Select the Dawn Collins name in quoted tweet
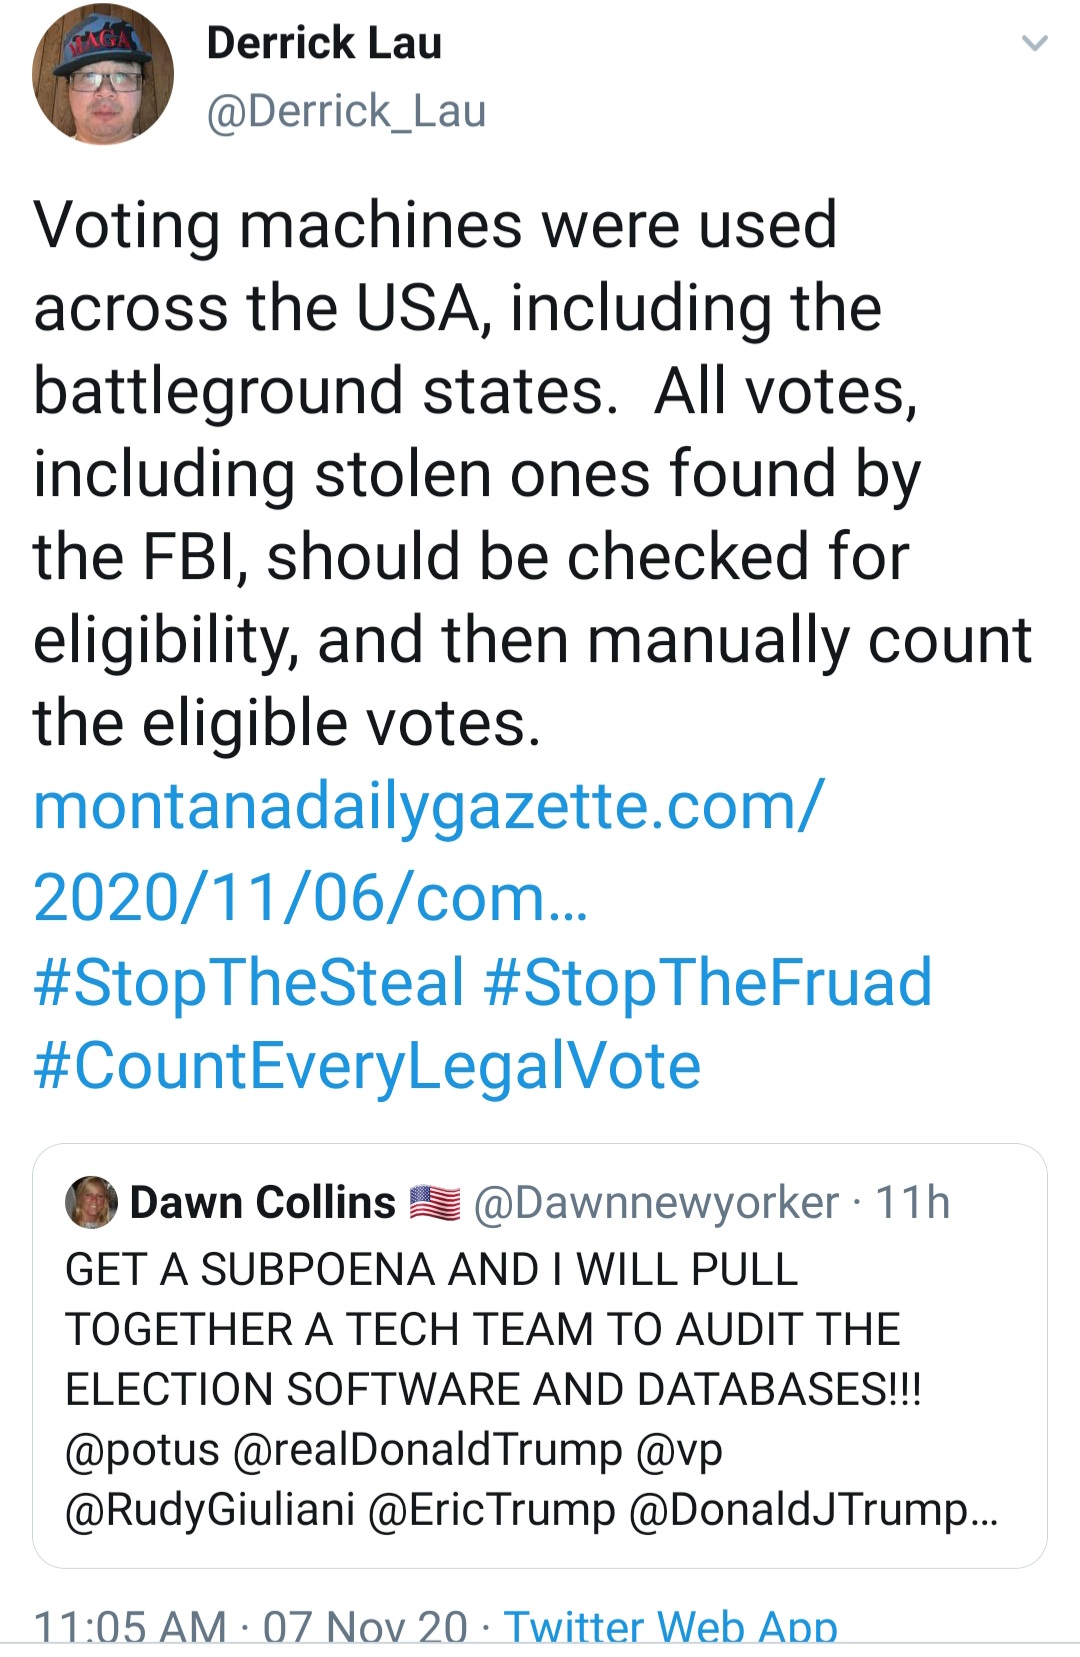Image resolution: width=1080 pixels, height=1657 pixels. click(x=263, y=1202)
